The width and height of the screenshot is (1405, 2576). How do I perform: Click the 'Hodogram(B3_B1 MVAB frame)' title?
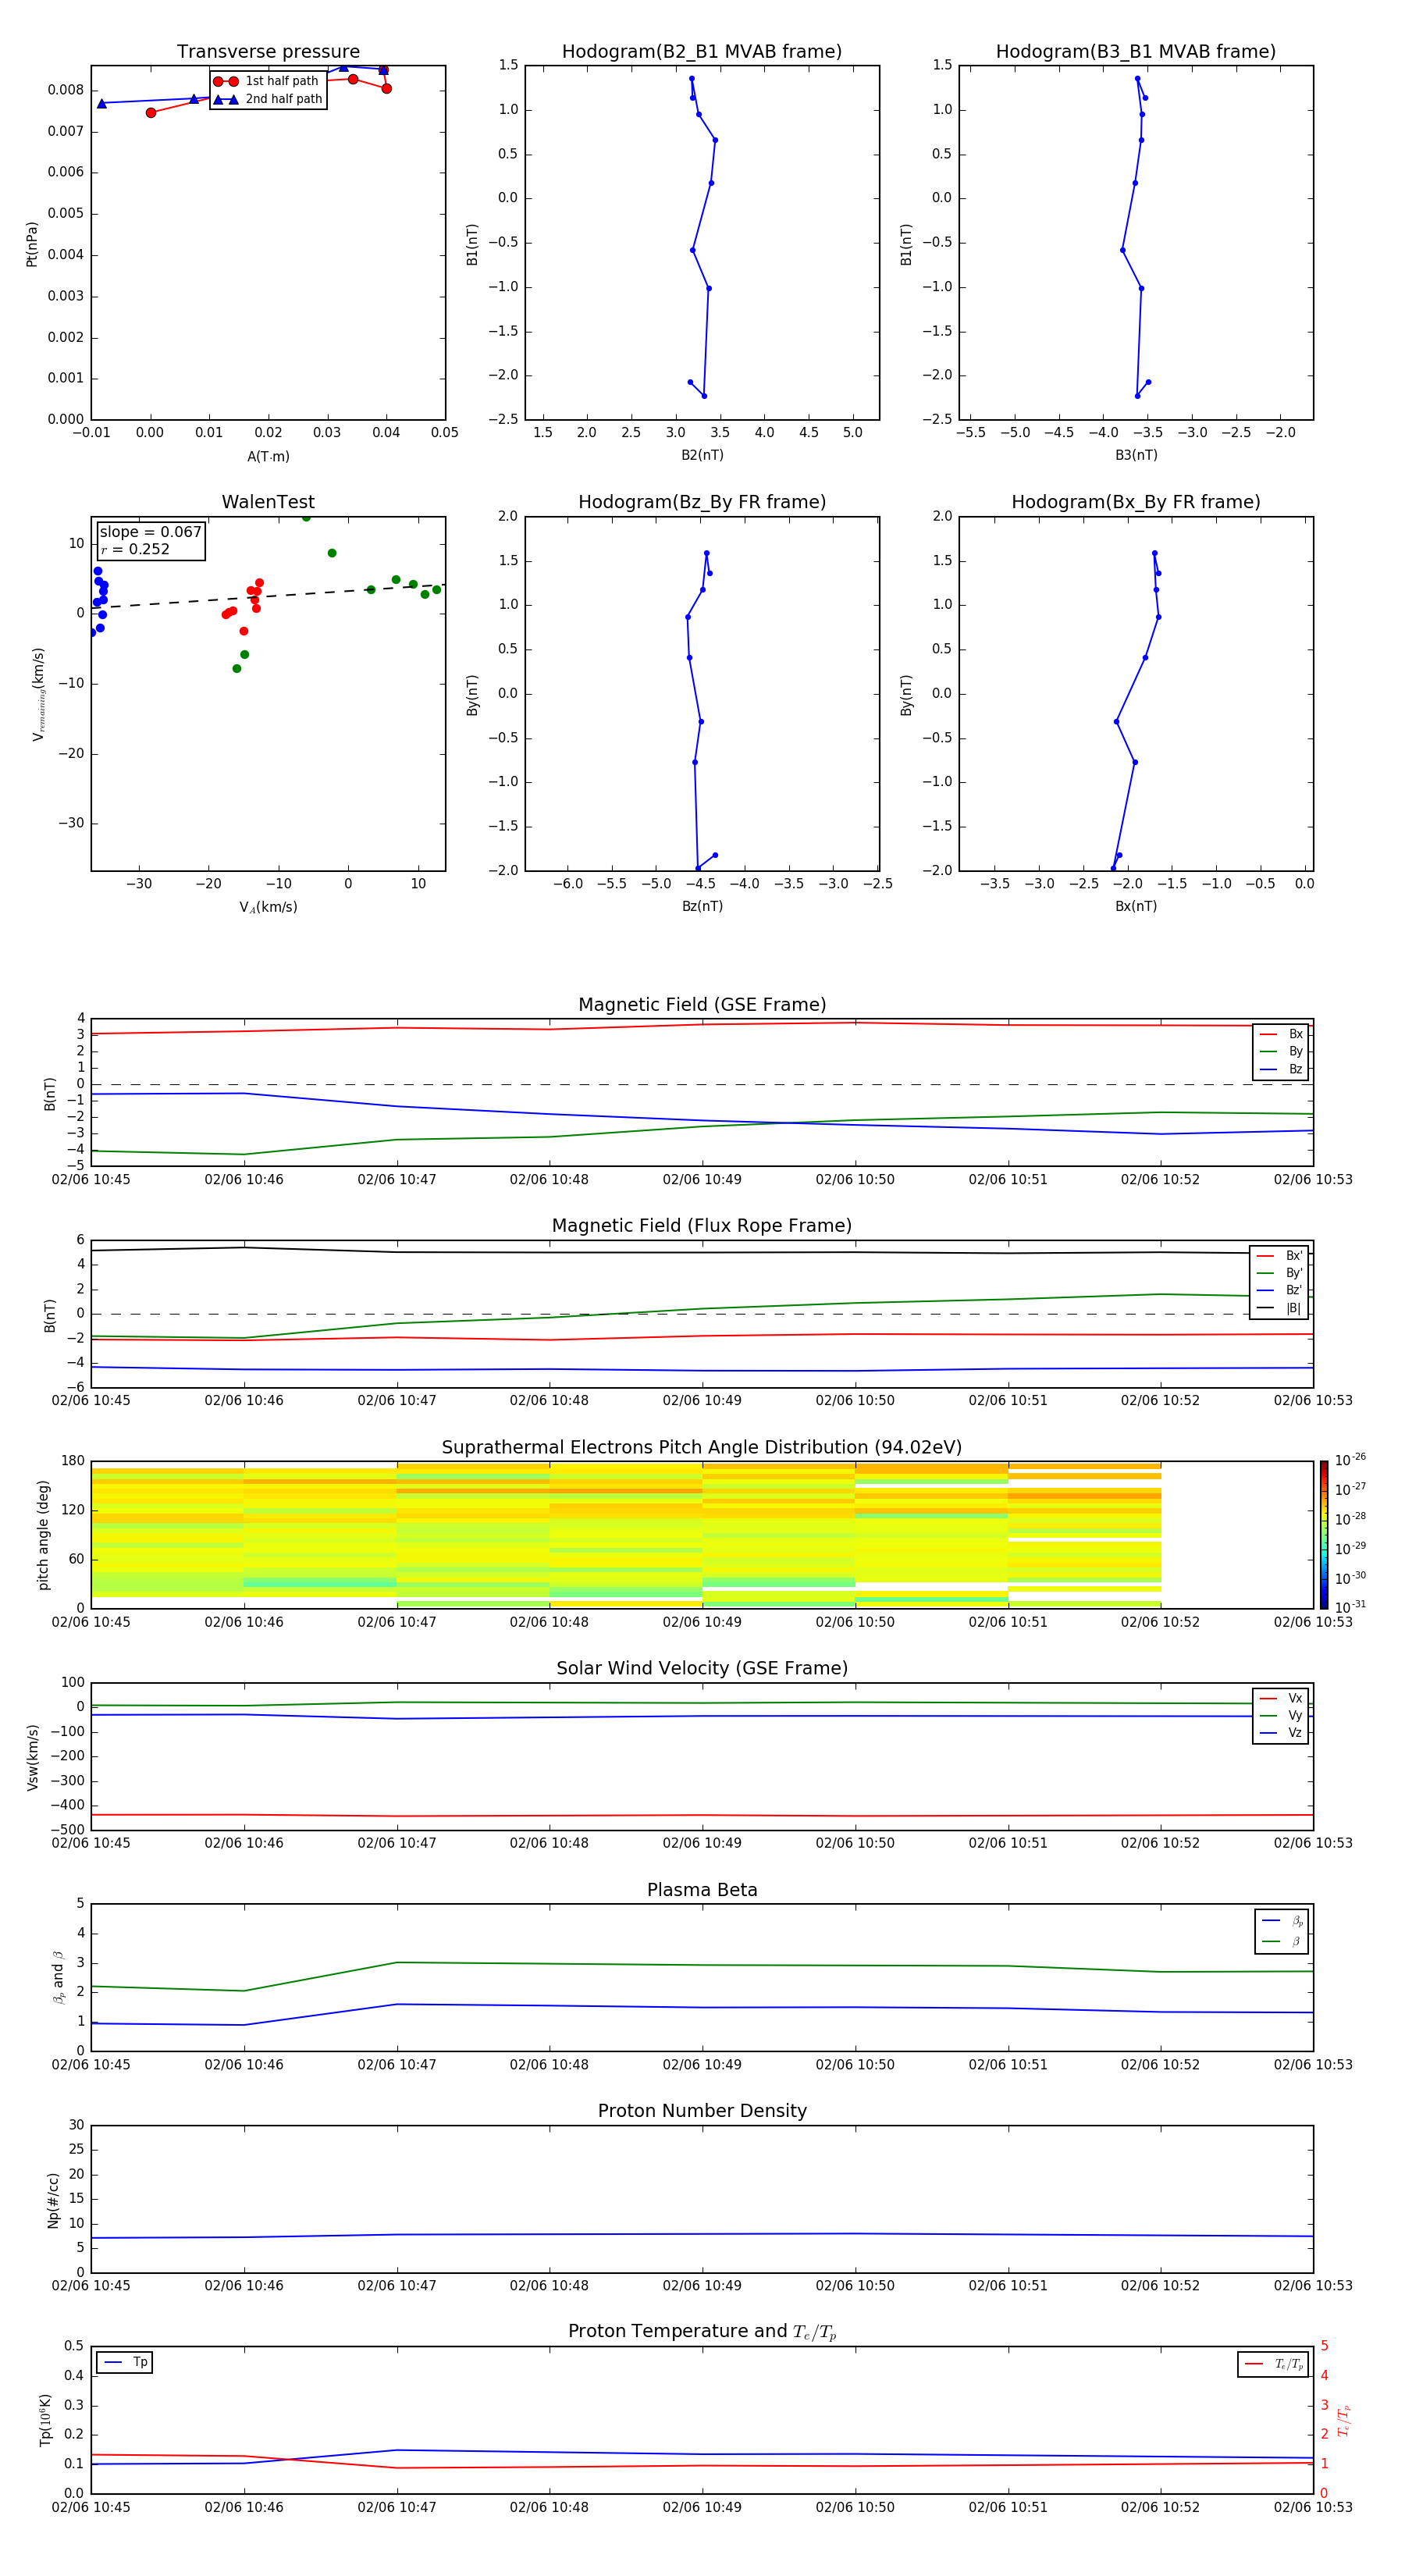pos(1136,52)
